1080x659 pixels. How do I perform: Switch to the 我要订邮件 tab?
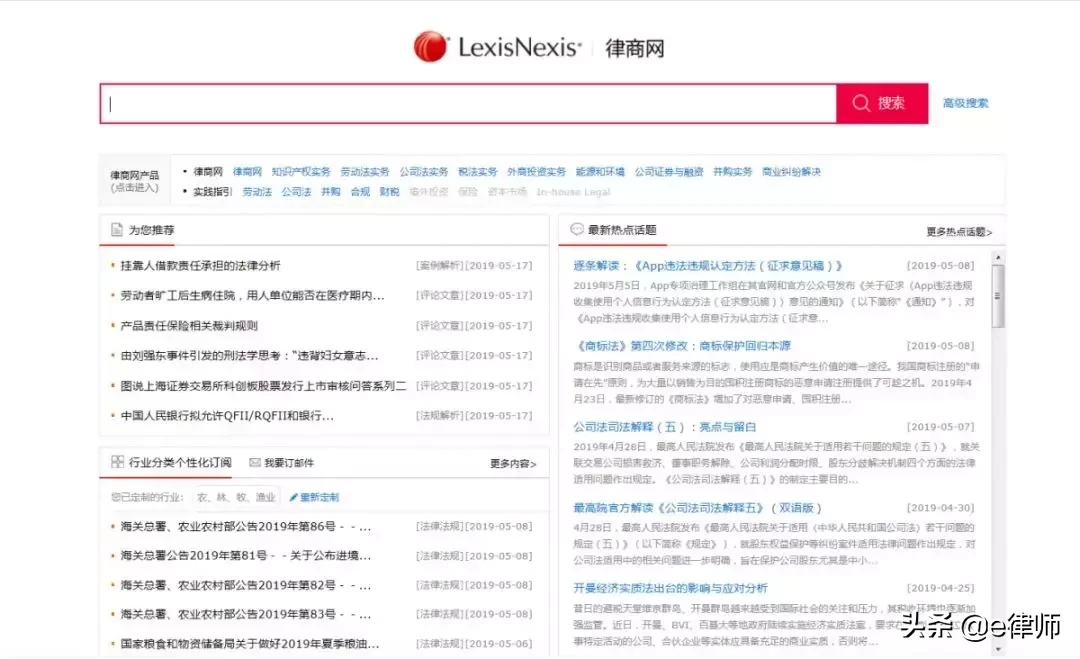coord(288,461)
